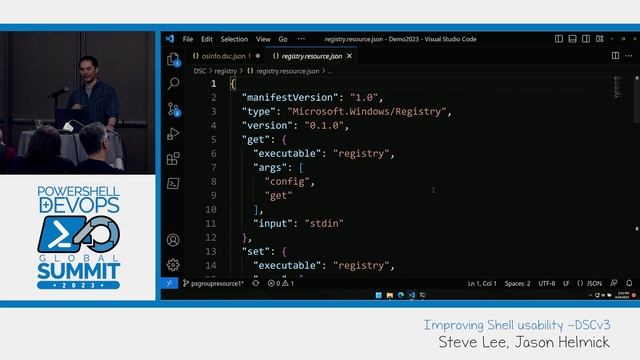Image resolution: width=640 pixels, height=360 pixels.
Task: Click line number 13 in gutter
Action: pyautogui.click(x=211, y=251)
